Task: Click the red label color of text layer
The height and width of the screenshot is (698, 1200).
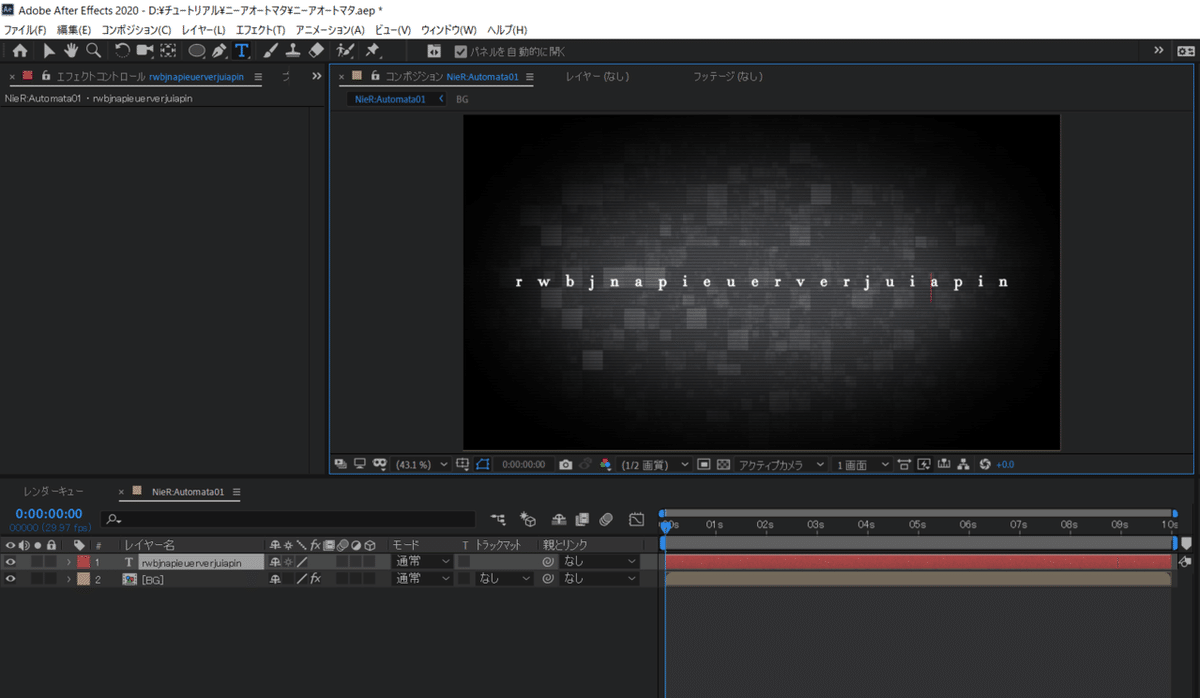Action: click(x=84, y=562)
